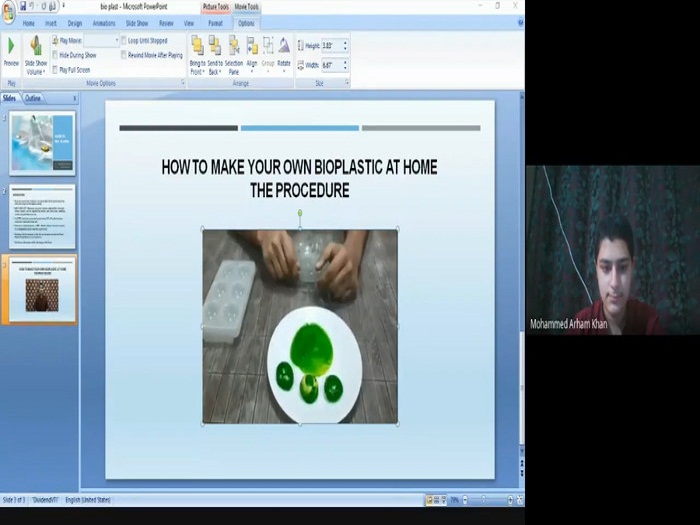Viewport: 700px width, 525px height.
Task: Open the Selection Pane
Action: [233, 55]
